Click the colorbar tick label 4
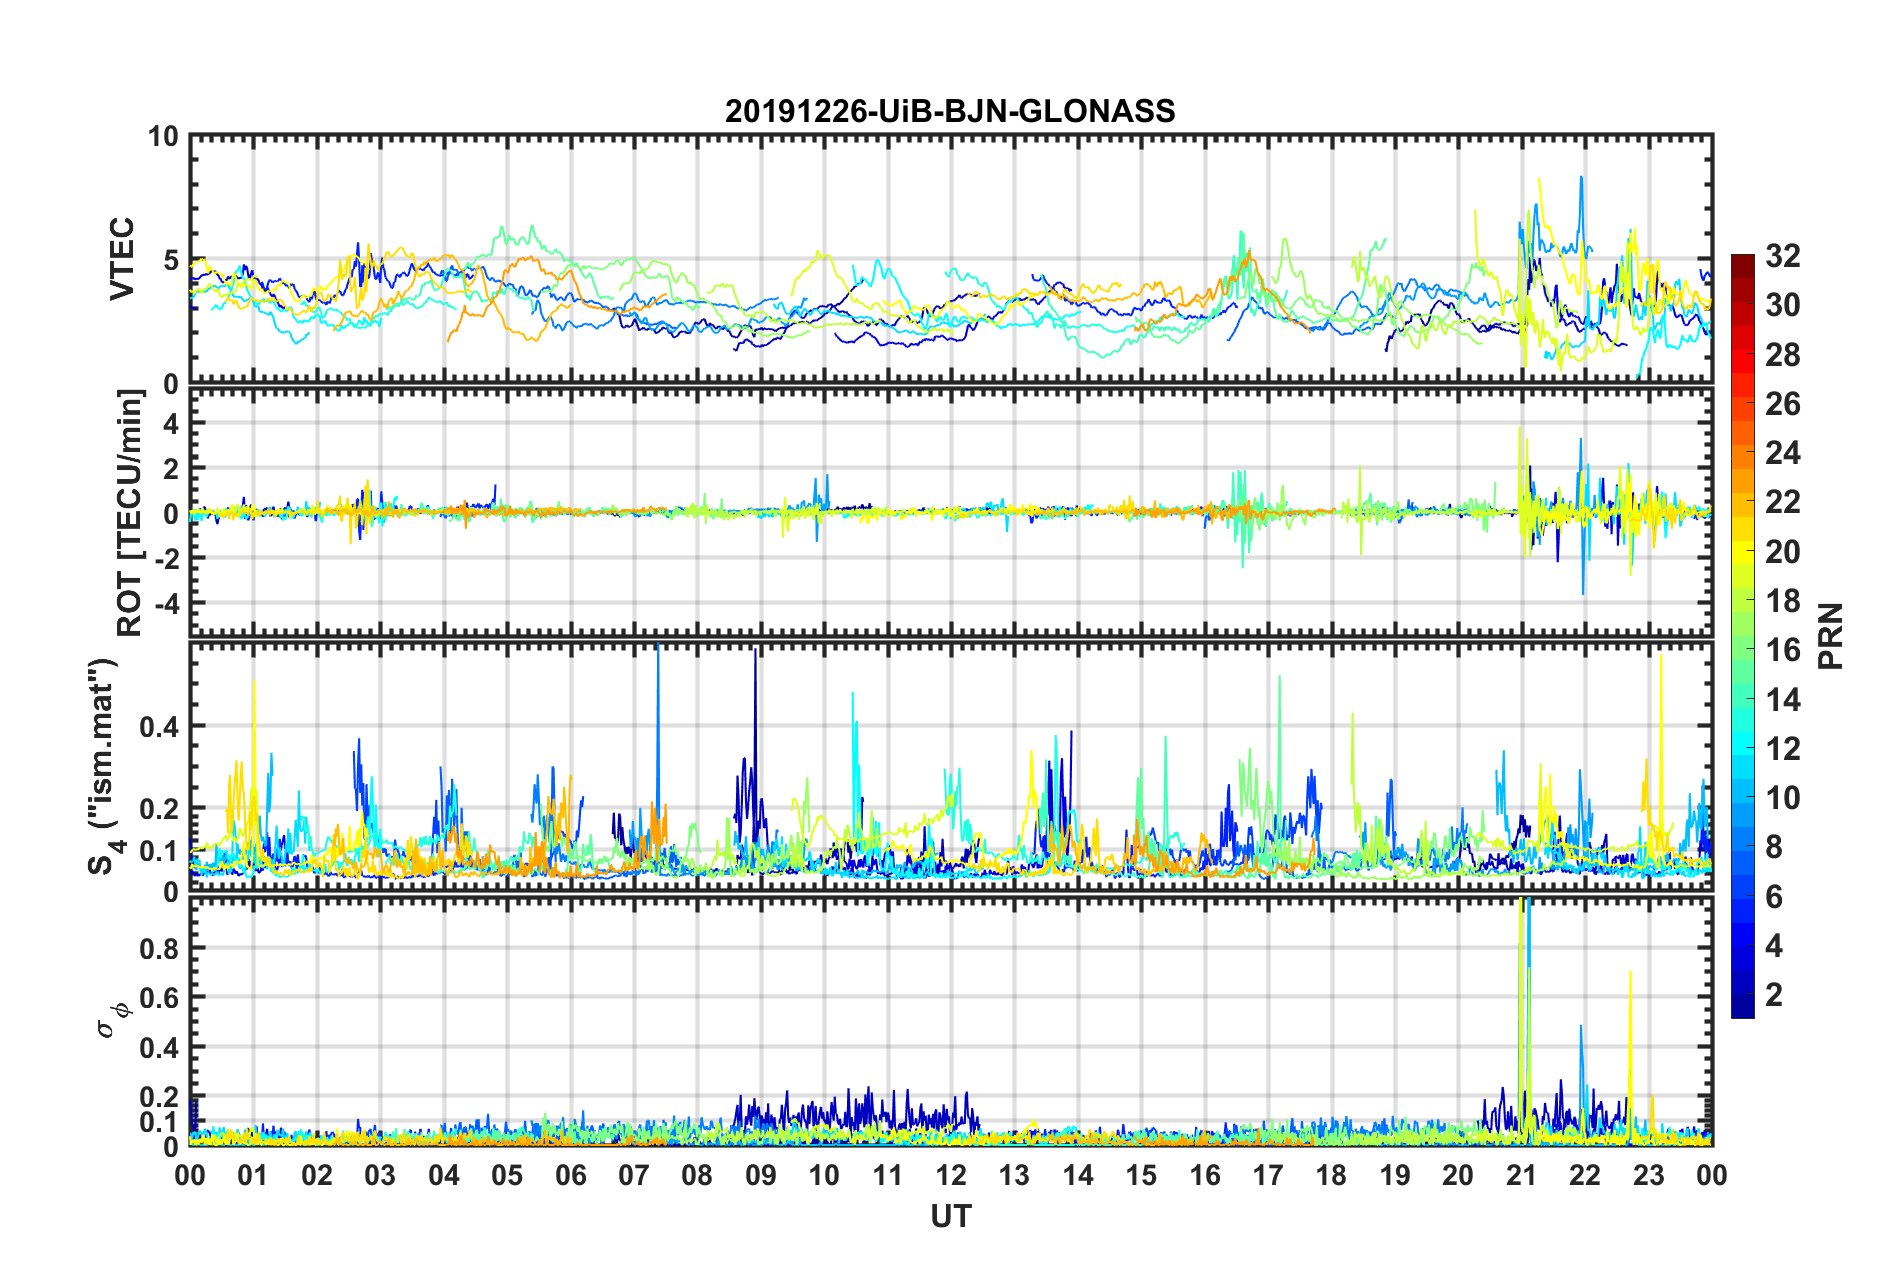Viewport: 1902px width, 1272px height. pyautogui.click(x=1774, y=946)
